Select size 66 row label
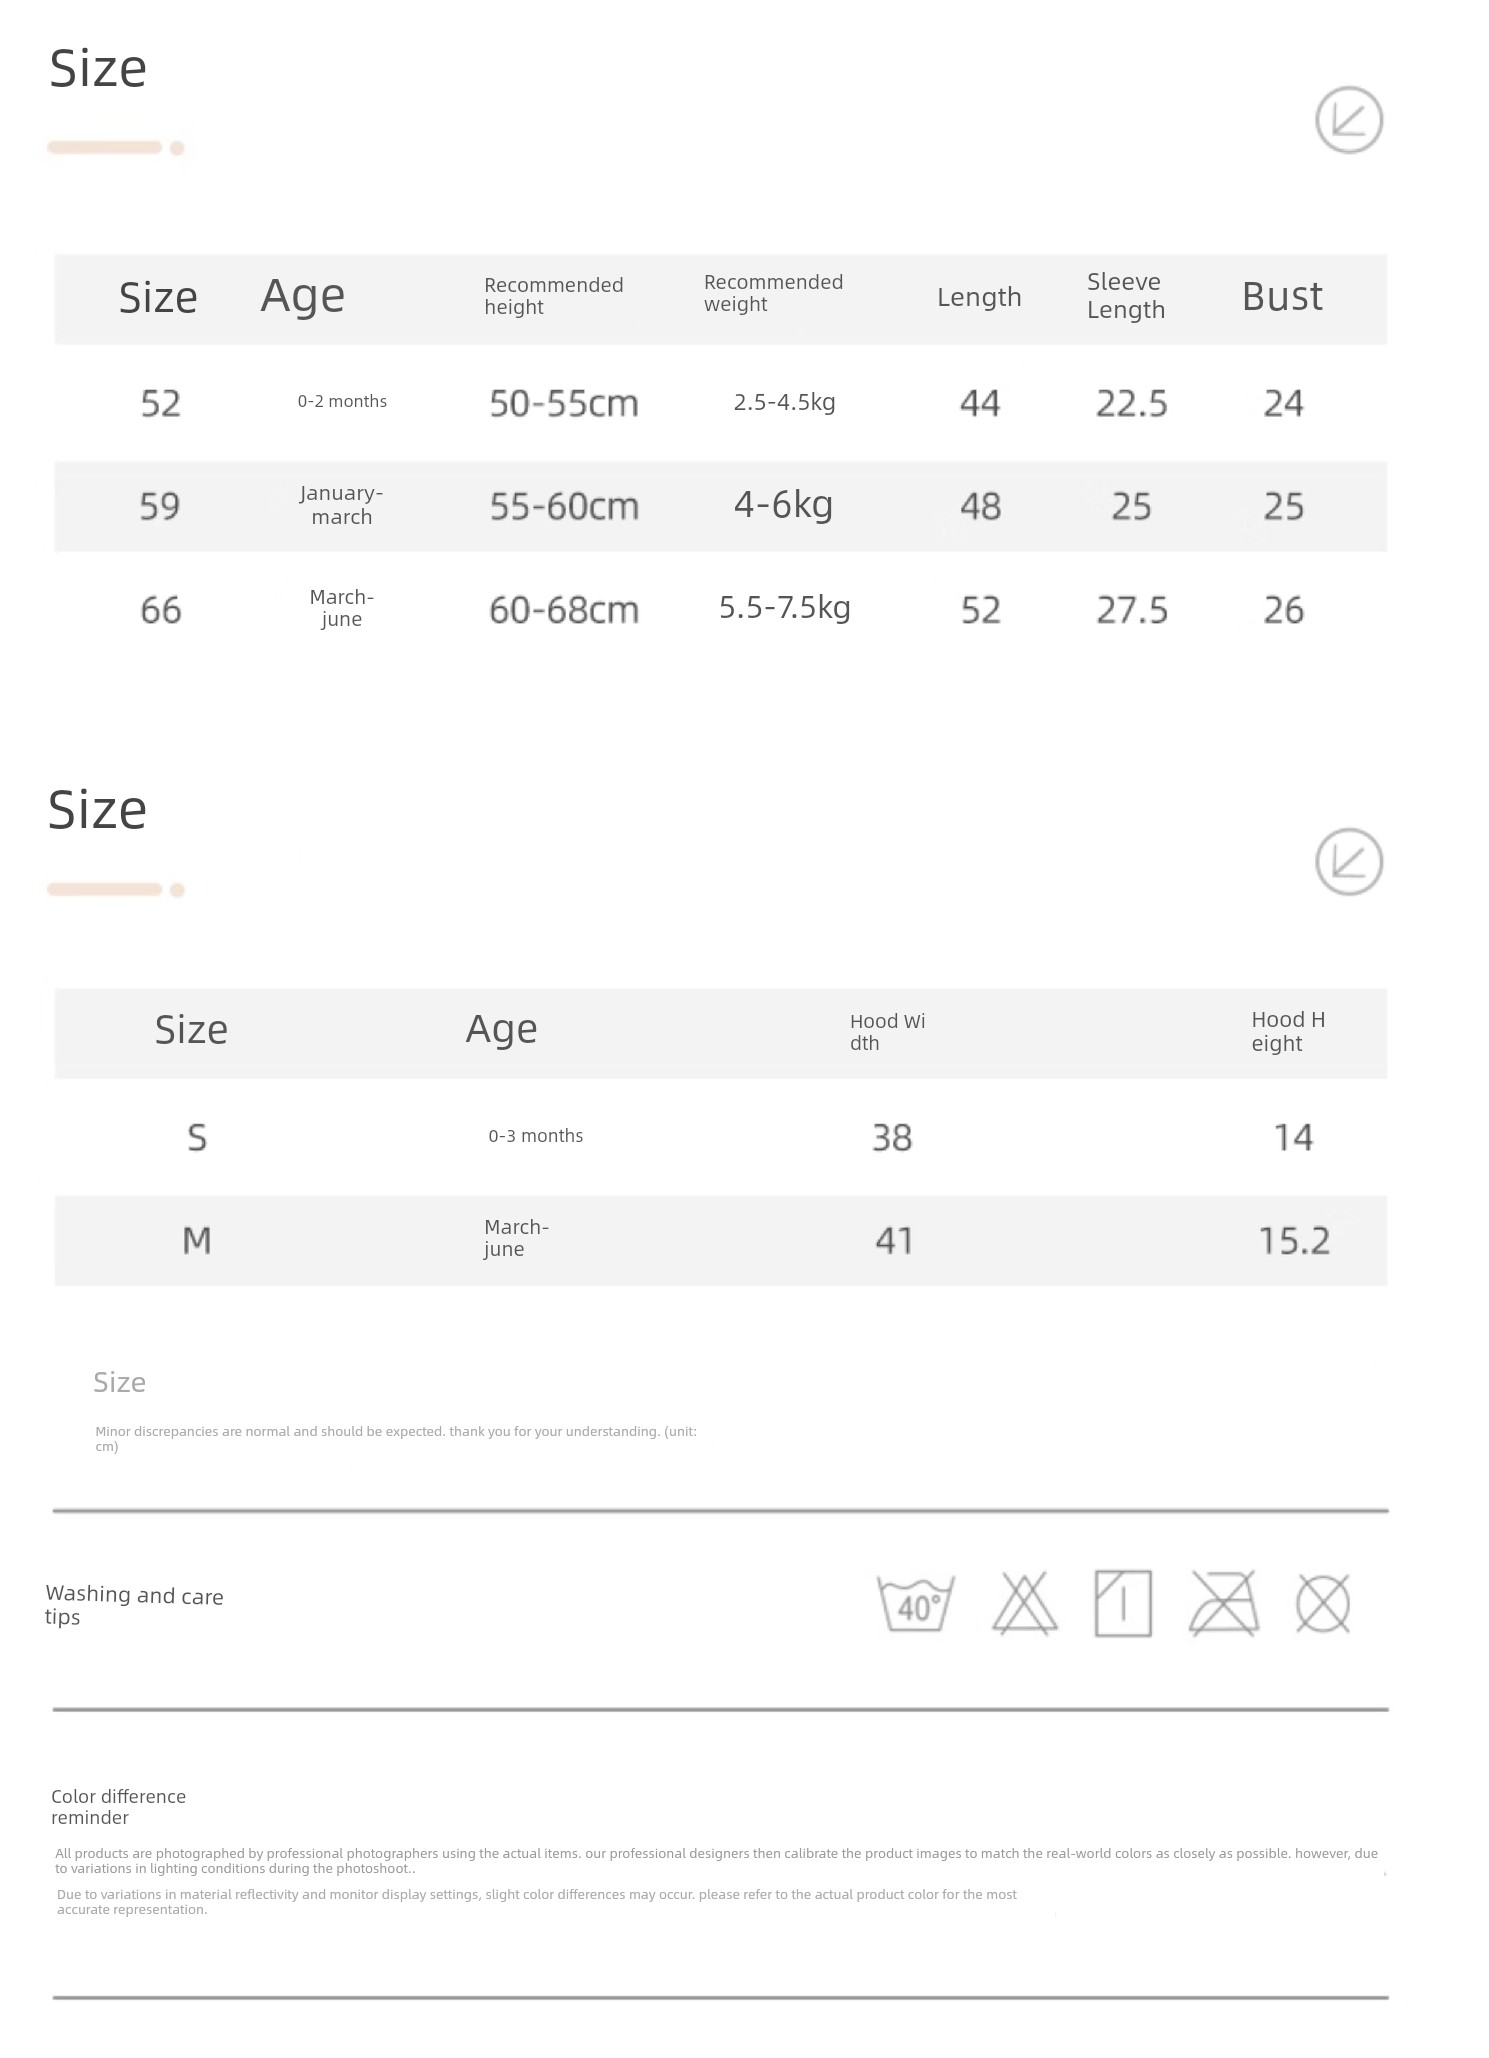Image resolution: width=1489 pixels, height=2058 pixels. tap(160, 610)
